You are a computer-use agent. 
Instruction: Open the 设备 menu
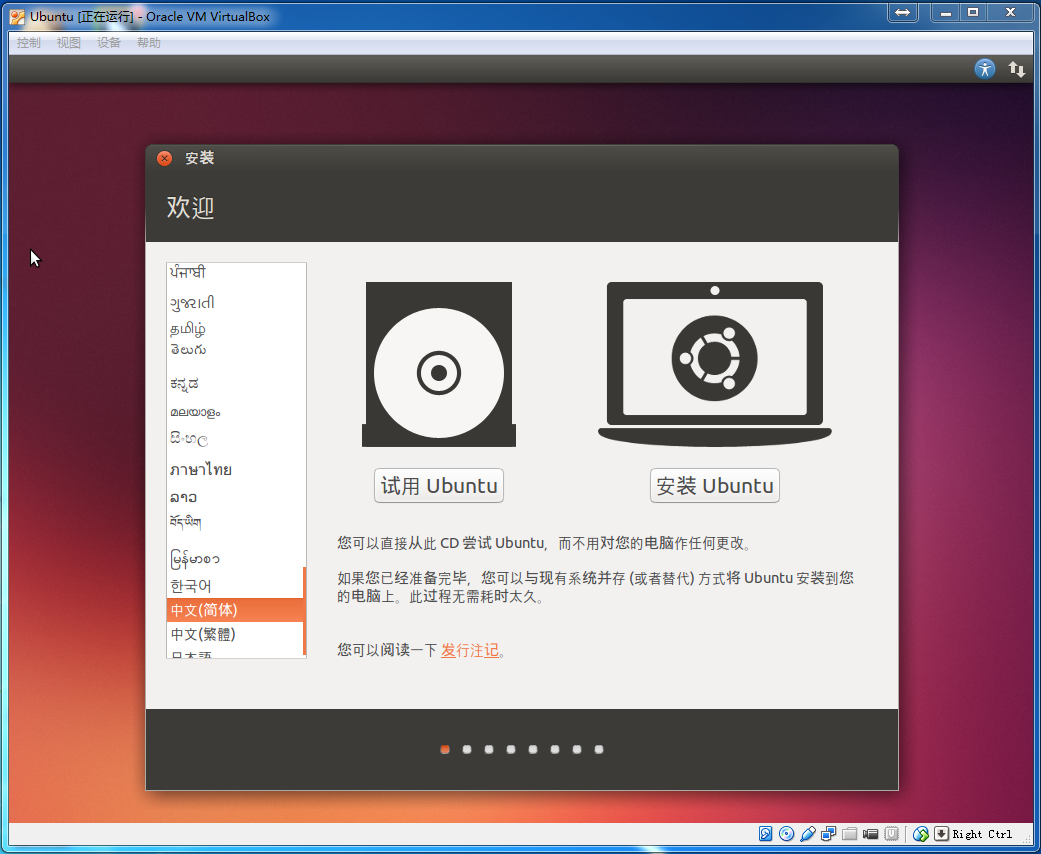click(109, 43)
